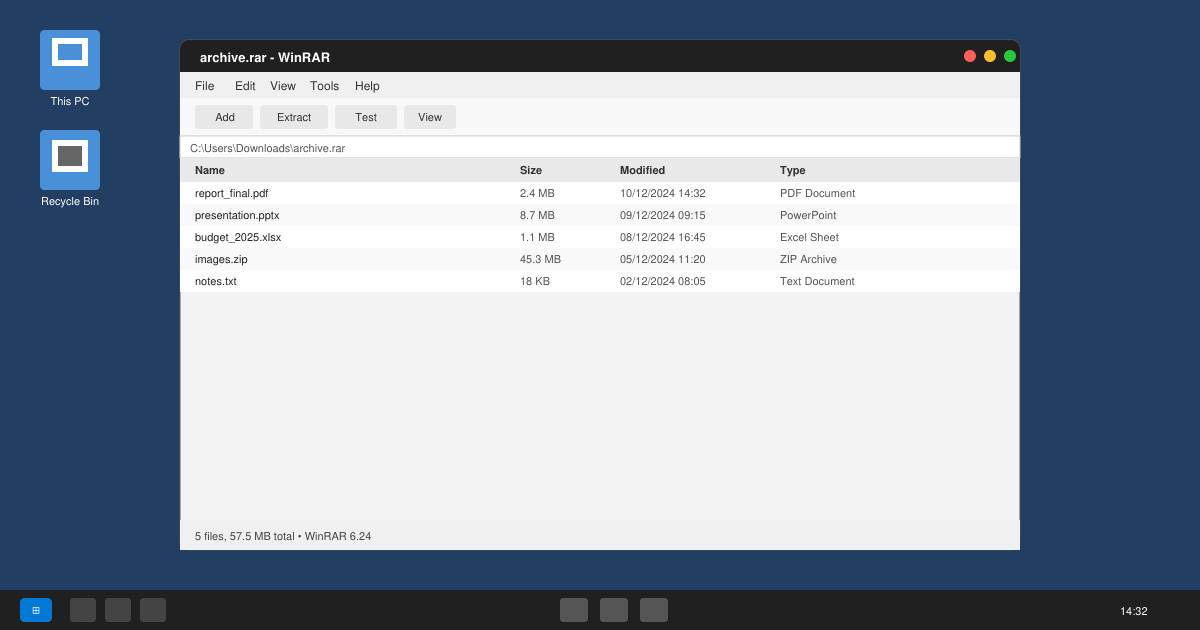Minimize WinRAR using the yellow button

tap(990, 56)
